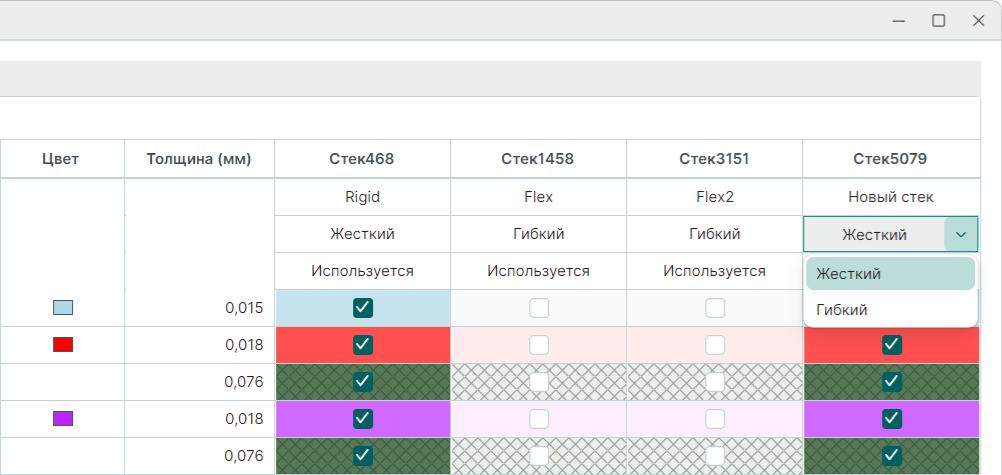Click the Стек468 column header

click(362, 159)
